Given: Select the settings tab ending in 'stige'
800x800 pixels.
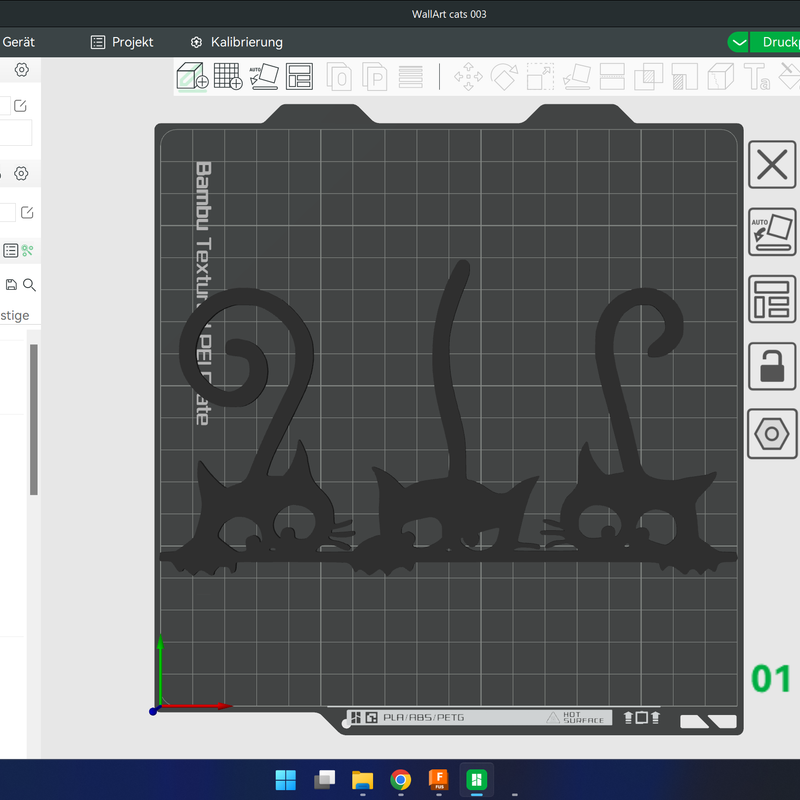Looking at the screenshot, I should pyautogui.click(x=14, y=315).
